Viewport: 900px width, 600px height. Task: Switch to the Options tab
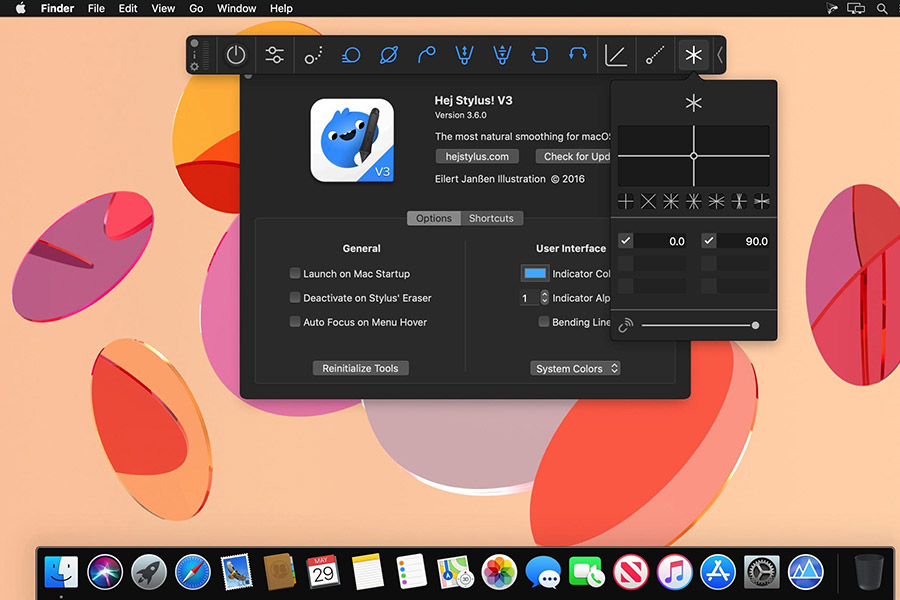[x=434, y=218]
